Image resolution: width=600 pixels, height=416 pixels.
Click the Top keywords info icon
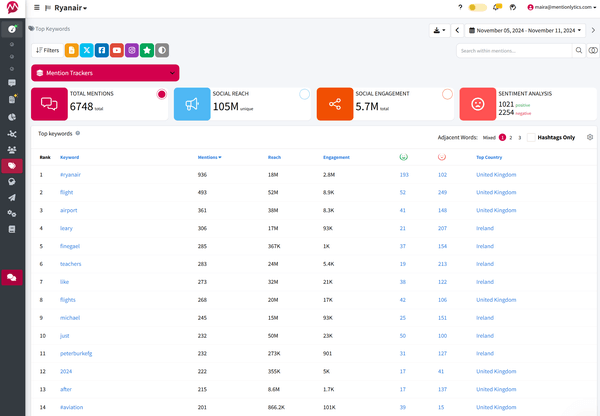pyautogui.click(x=78, y=133)
